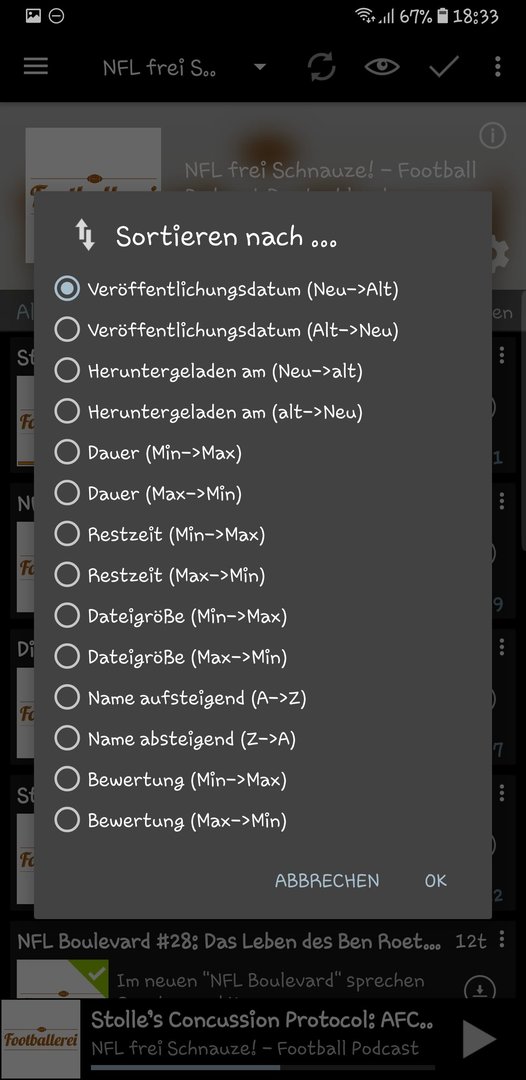Expand the NFL frei S.. podcast dropdown
Screen dimensions: 526x1080
[260, 67]
